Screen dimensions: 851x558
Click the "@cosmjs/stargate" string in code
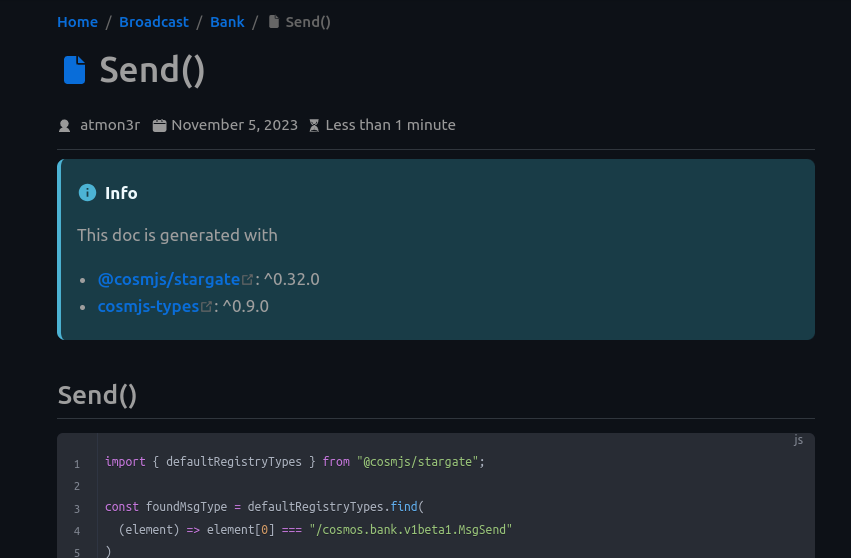(417, 462)
